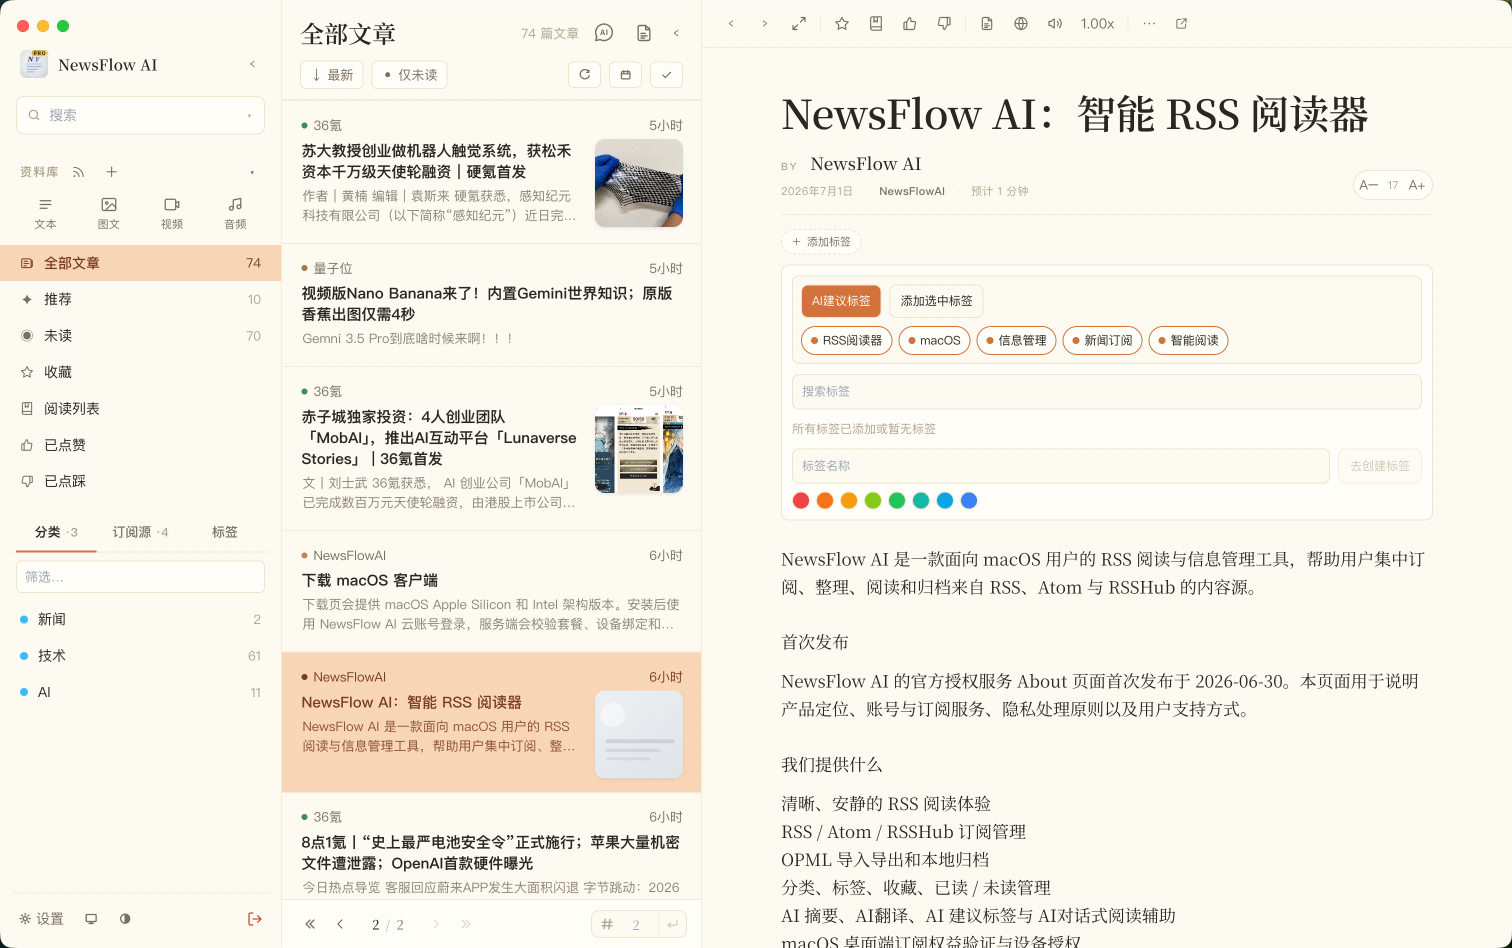
Task: Decrease font size with A−
Action: pos(1369,185)
